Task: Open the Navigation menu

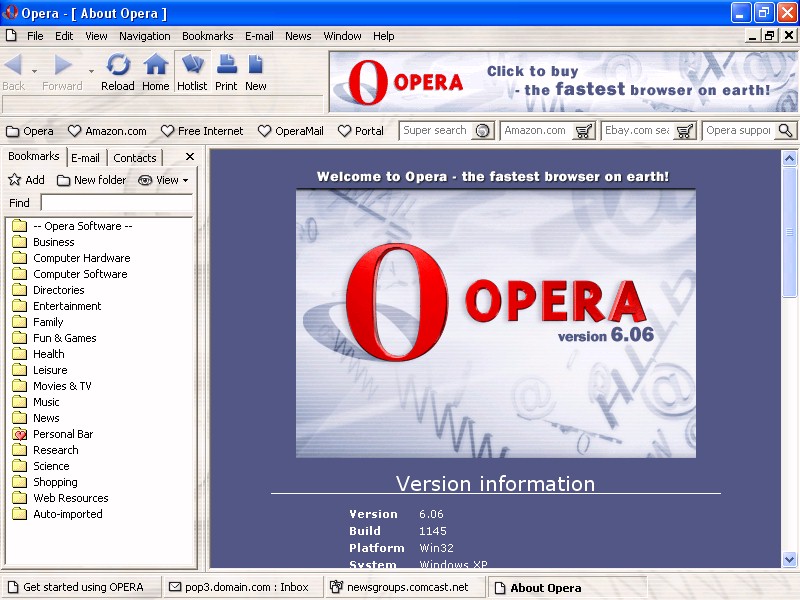Action: coord(144,36)
